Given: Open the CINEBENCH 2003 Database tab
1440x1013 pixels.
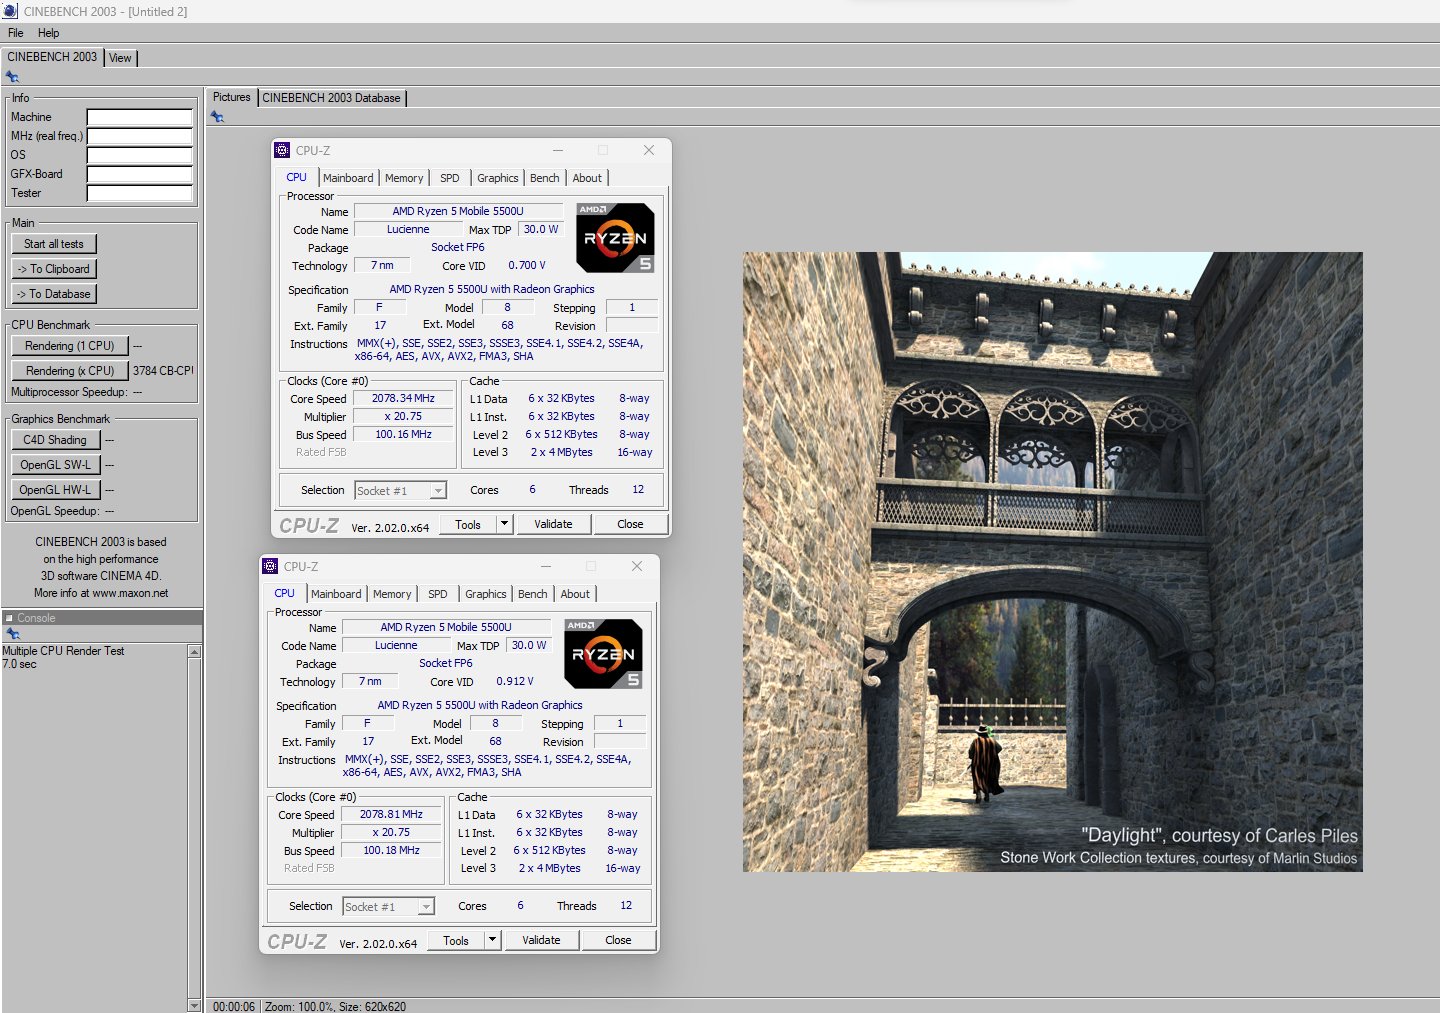Looking at the screenshot, I should pyautogui.click(x=331, y=98).
